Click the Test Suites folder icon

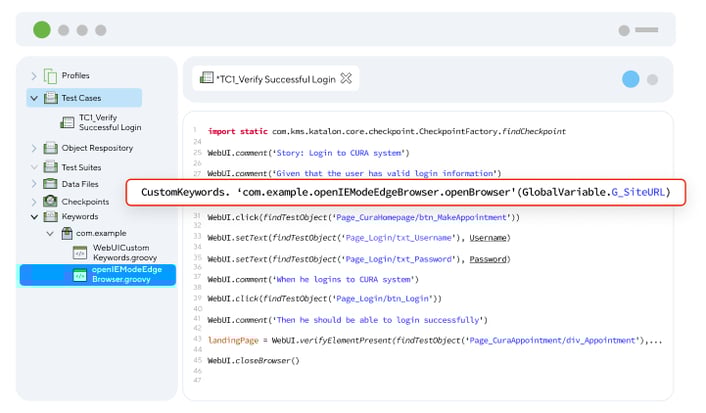point(50,167)
